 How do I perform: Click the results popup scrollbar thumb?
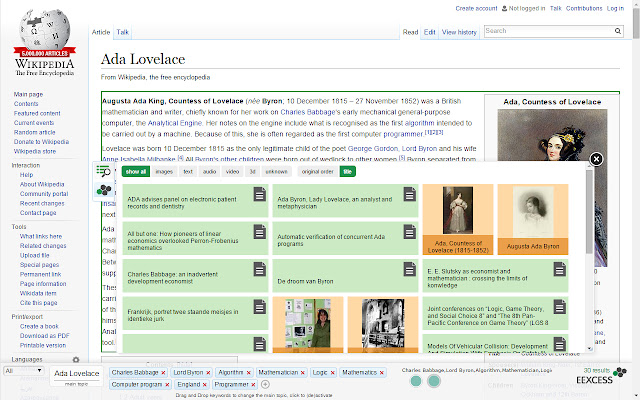coord(589,211)
